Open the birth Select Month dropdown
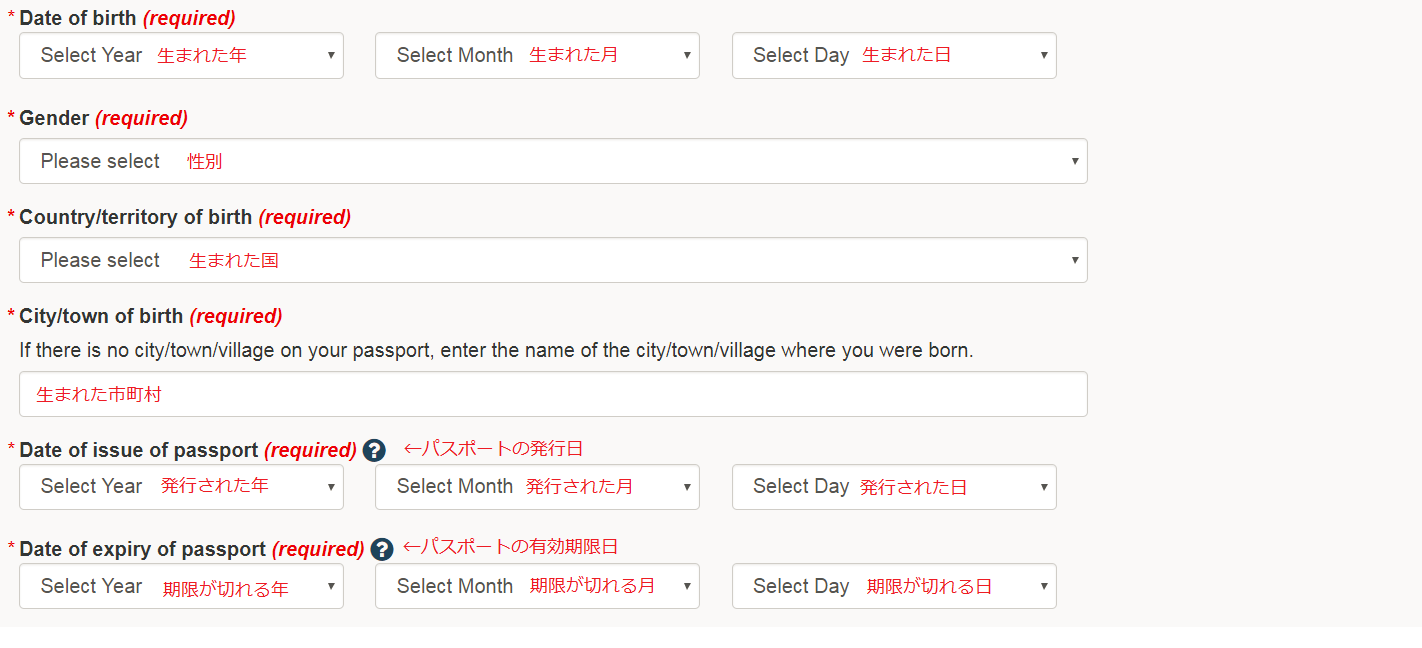This screenshot has width=1422, height=648. pos(537,55)
